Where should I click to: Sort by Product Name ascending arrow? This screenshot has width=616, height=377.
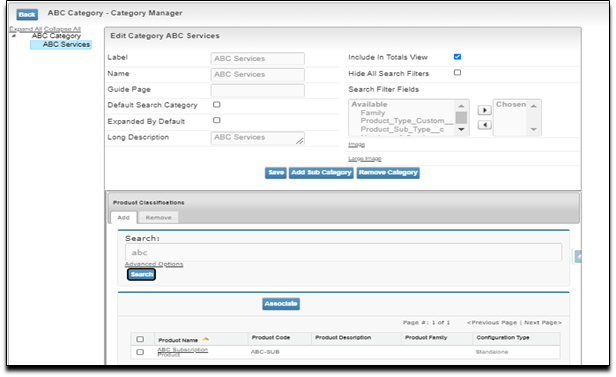[205, 339]
